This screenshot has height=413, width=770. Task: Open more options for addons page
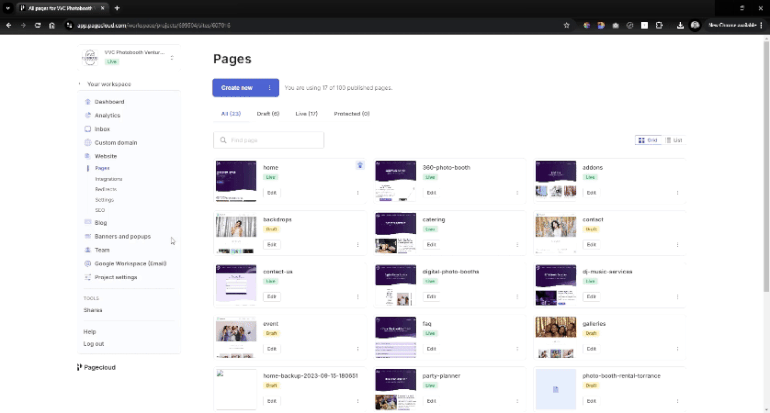click(678, 192)
